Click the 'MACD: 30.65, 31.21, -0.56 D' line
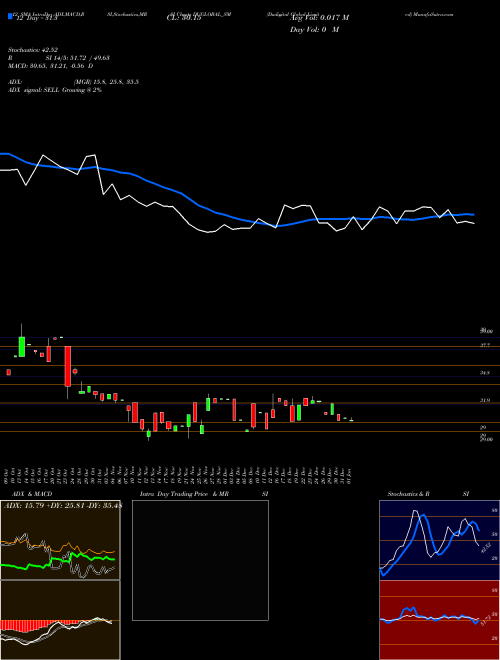500x660 pixels. [51, 66]
